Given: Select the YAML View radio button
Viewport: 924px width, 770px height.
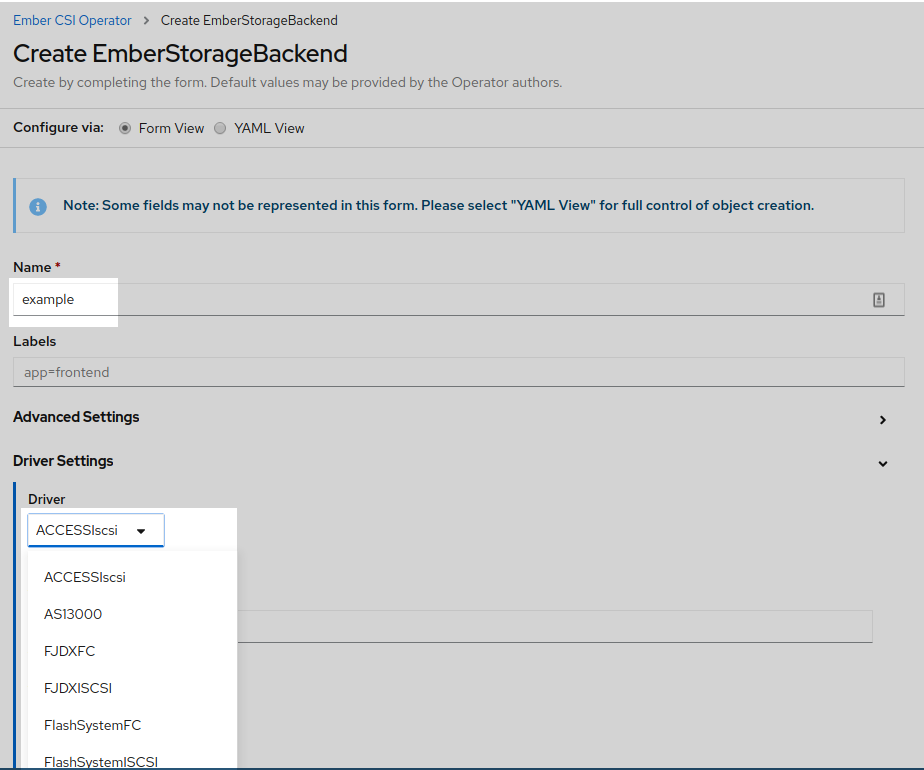Looking at the screenshot, I should click(x=220, y=128).
